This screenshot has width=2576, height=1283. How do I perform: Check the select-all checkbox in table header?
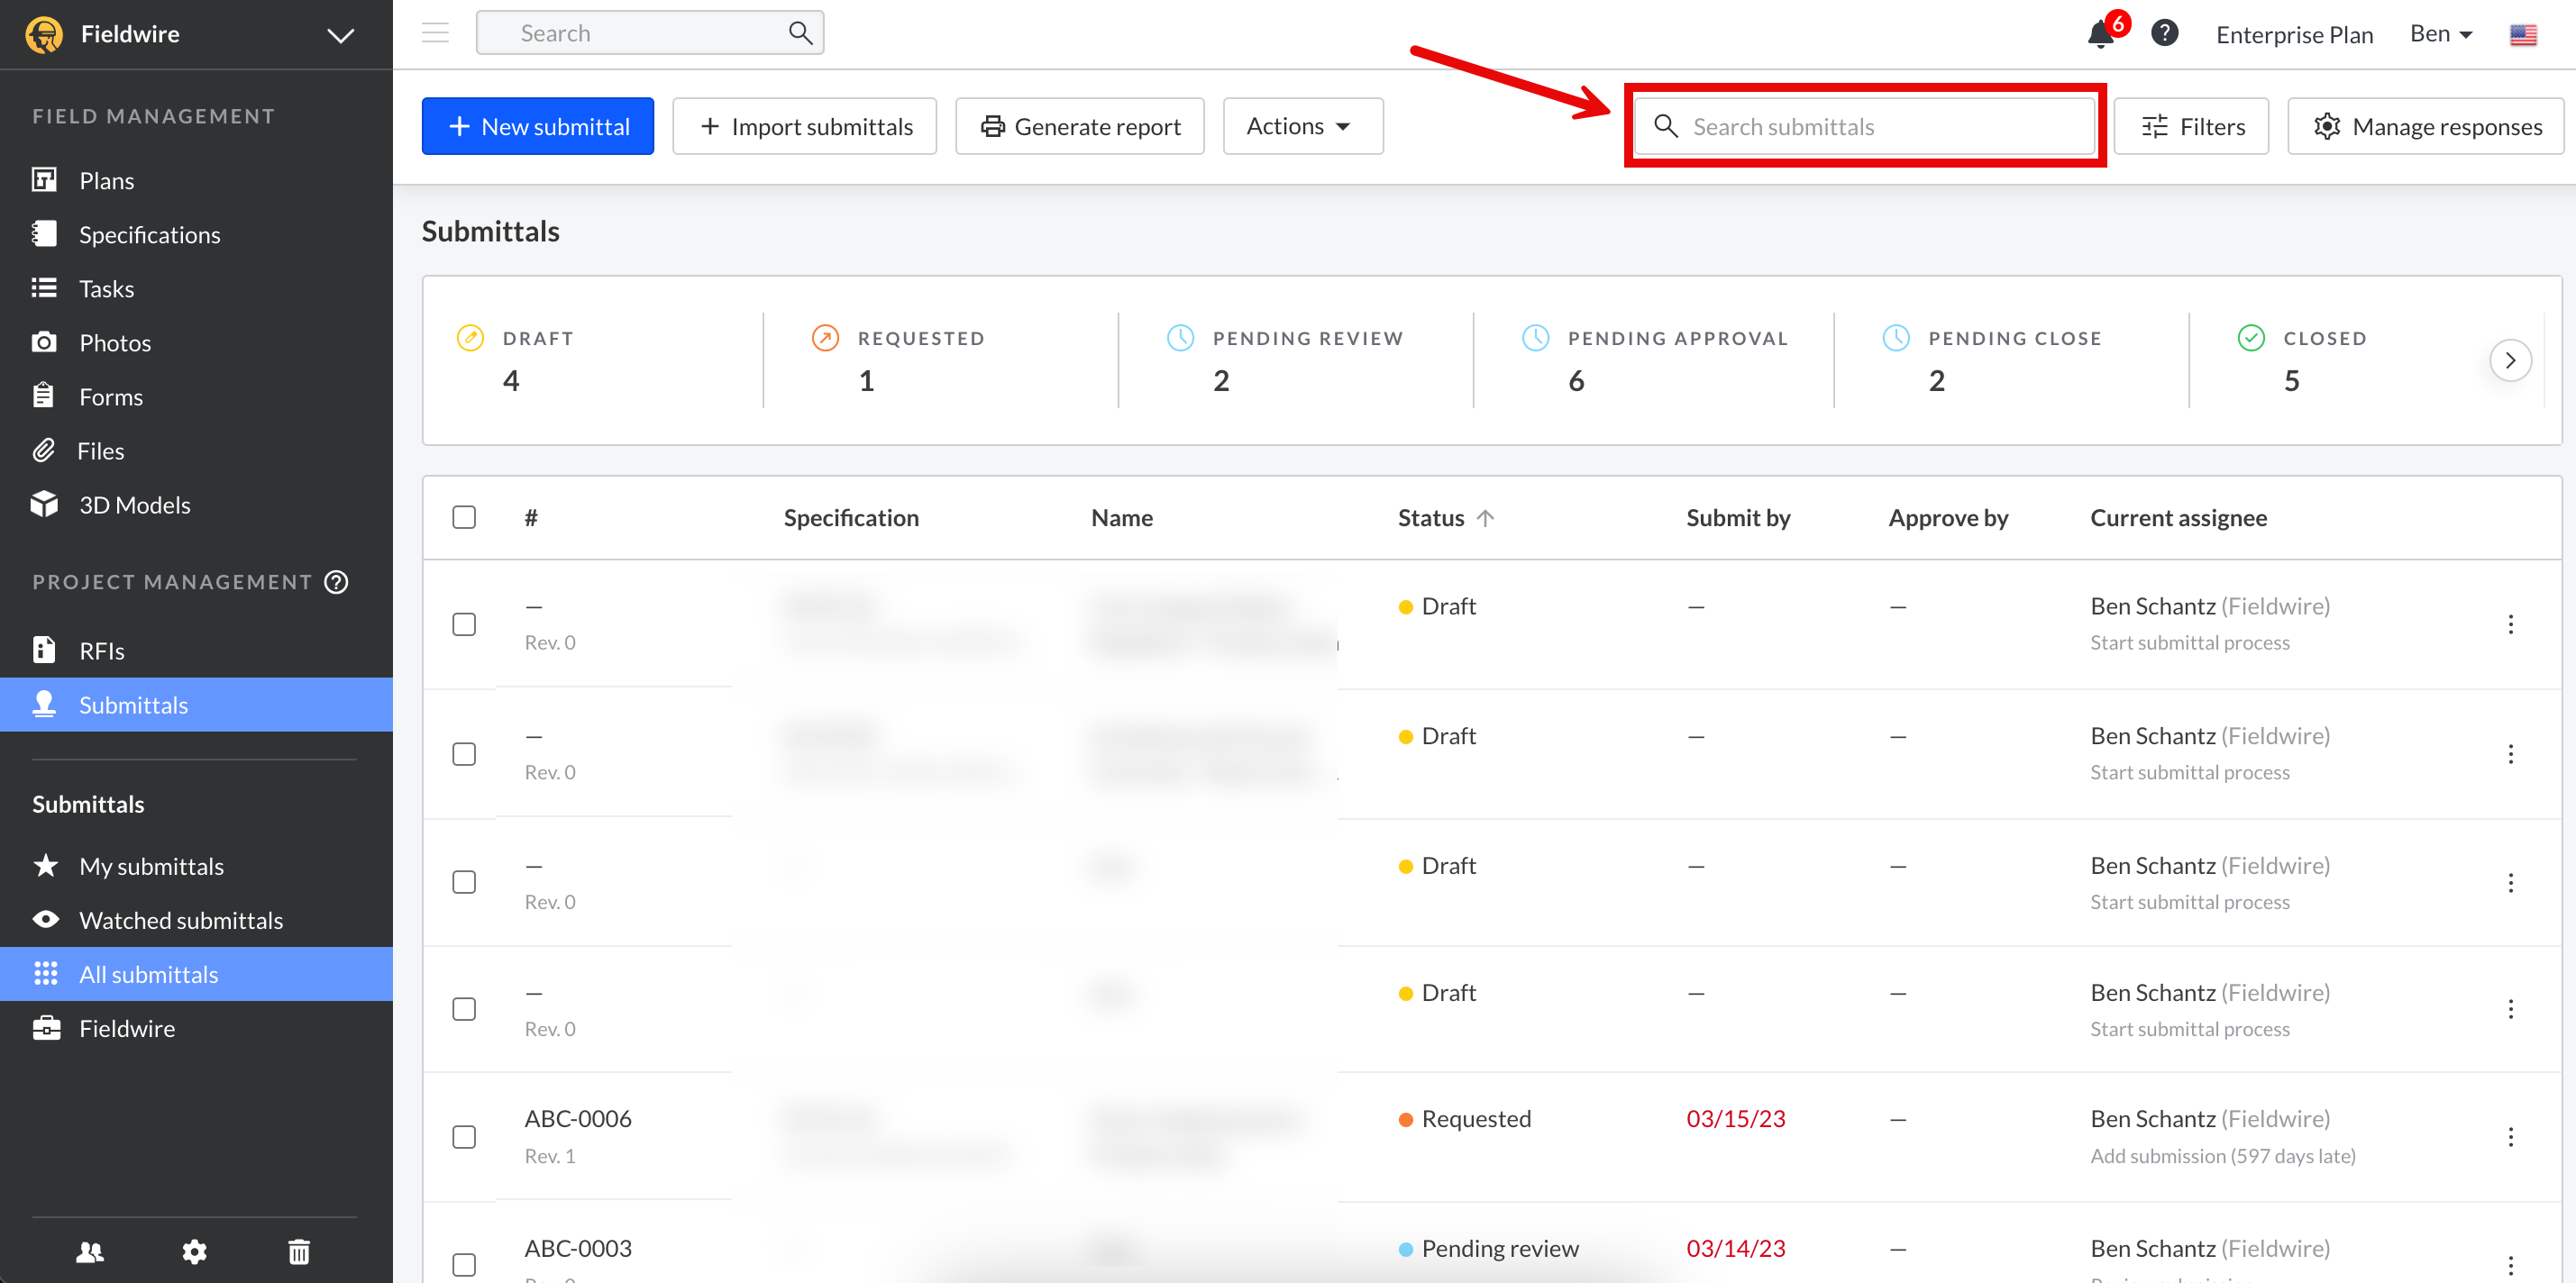point(464,517)
